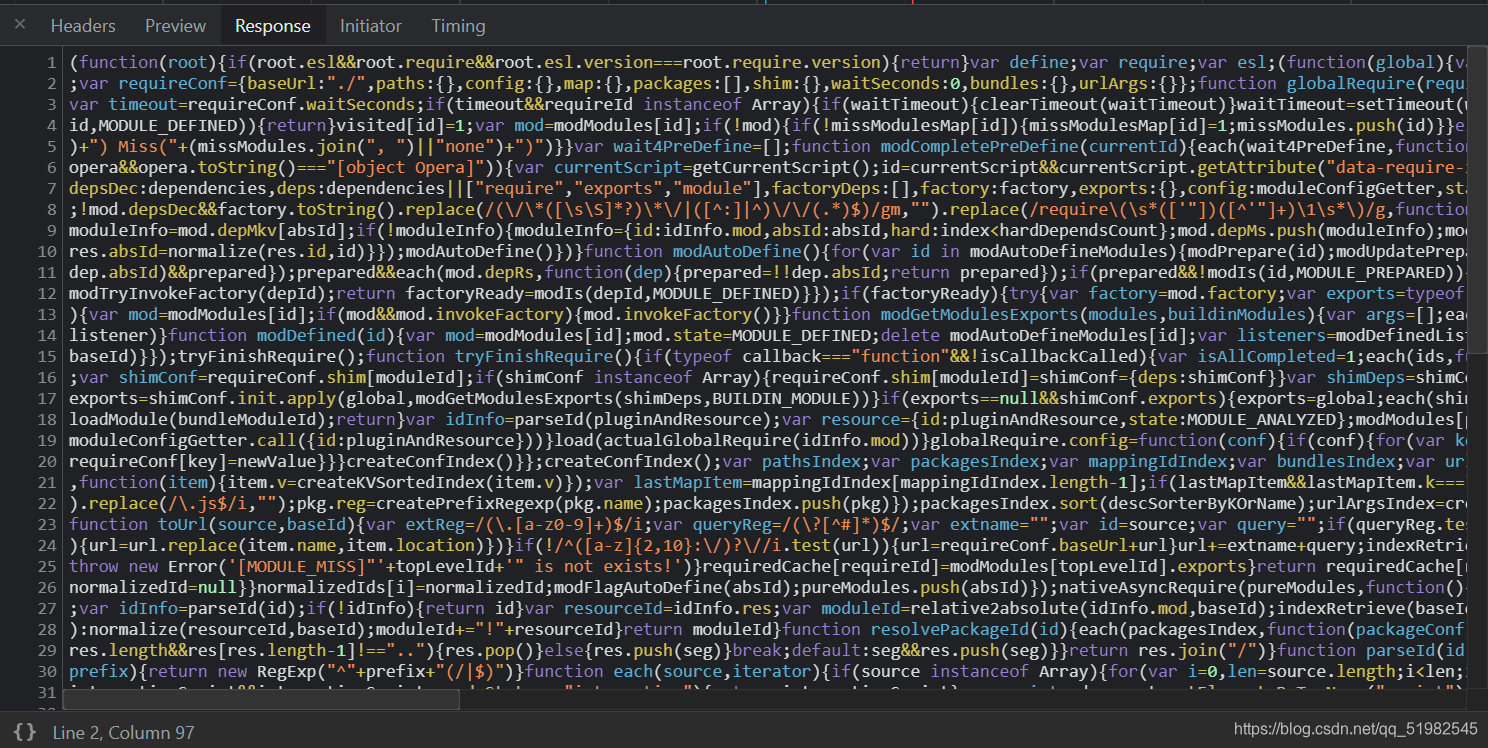The height and width of the screenshot is (748, 1488).
Task: Click line number 13 in the gutter
Action: click(46, 314)
